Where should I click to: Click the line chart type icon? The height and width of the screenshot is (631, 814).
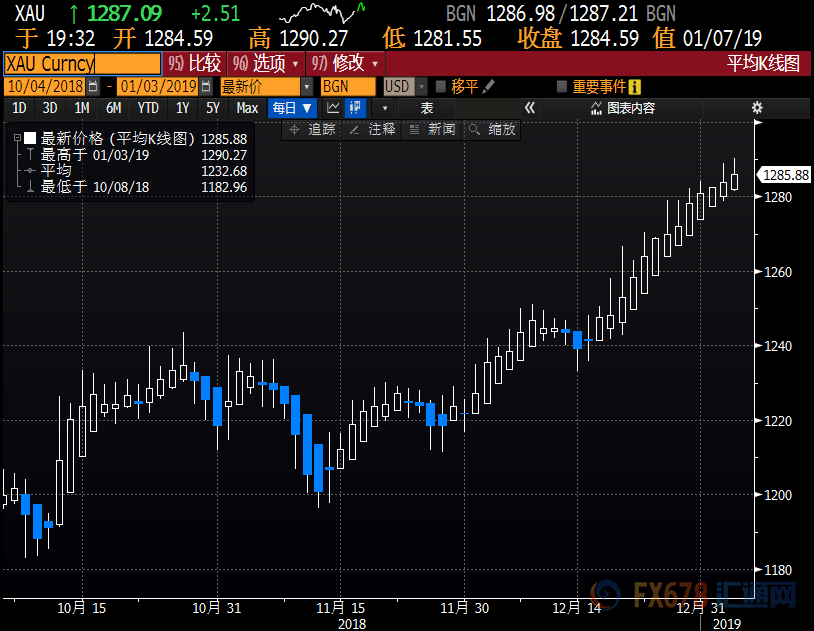(334, 108)
